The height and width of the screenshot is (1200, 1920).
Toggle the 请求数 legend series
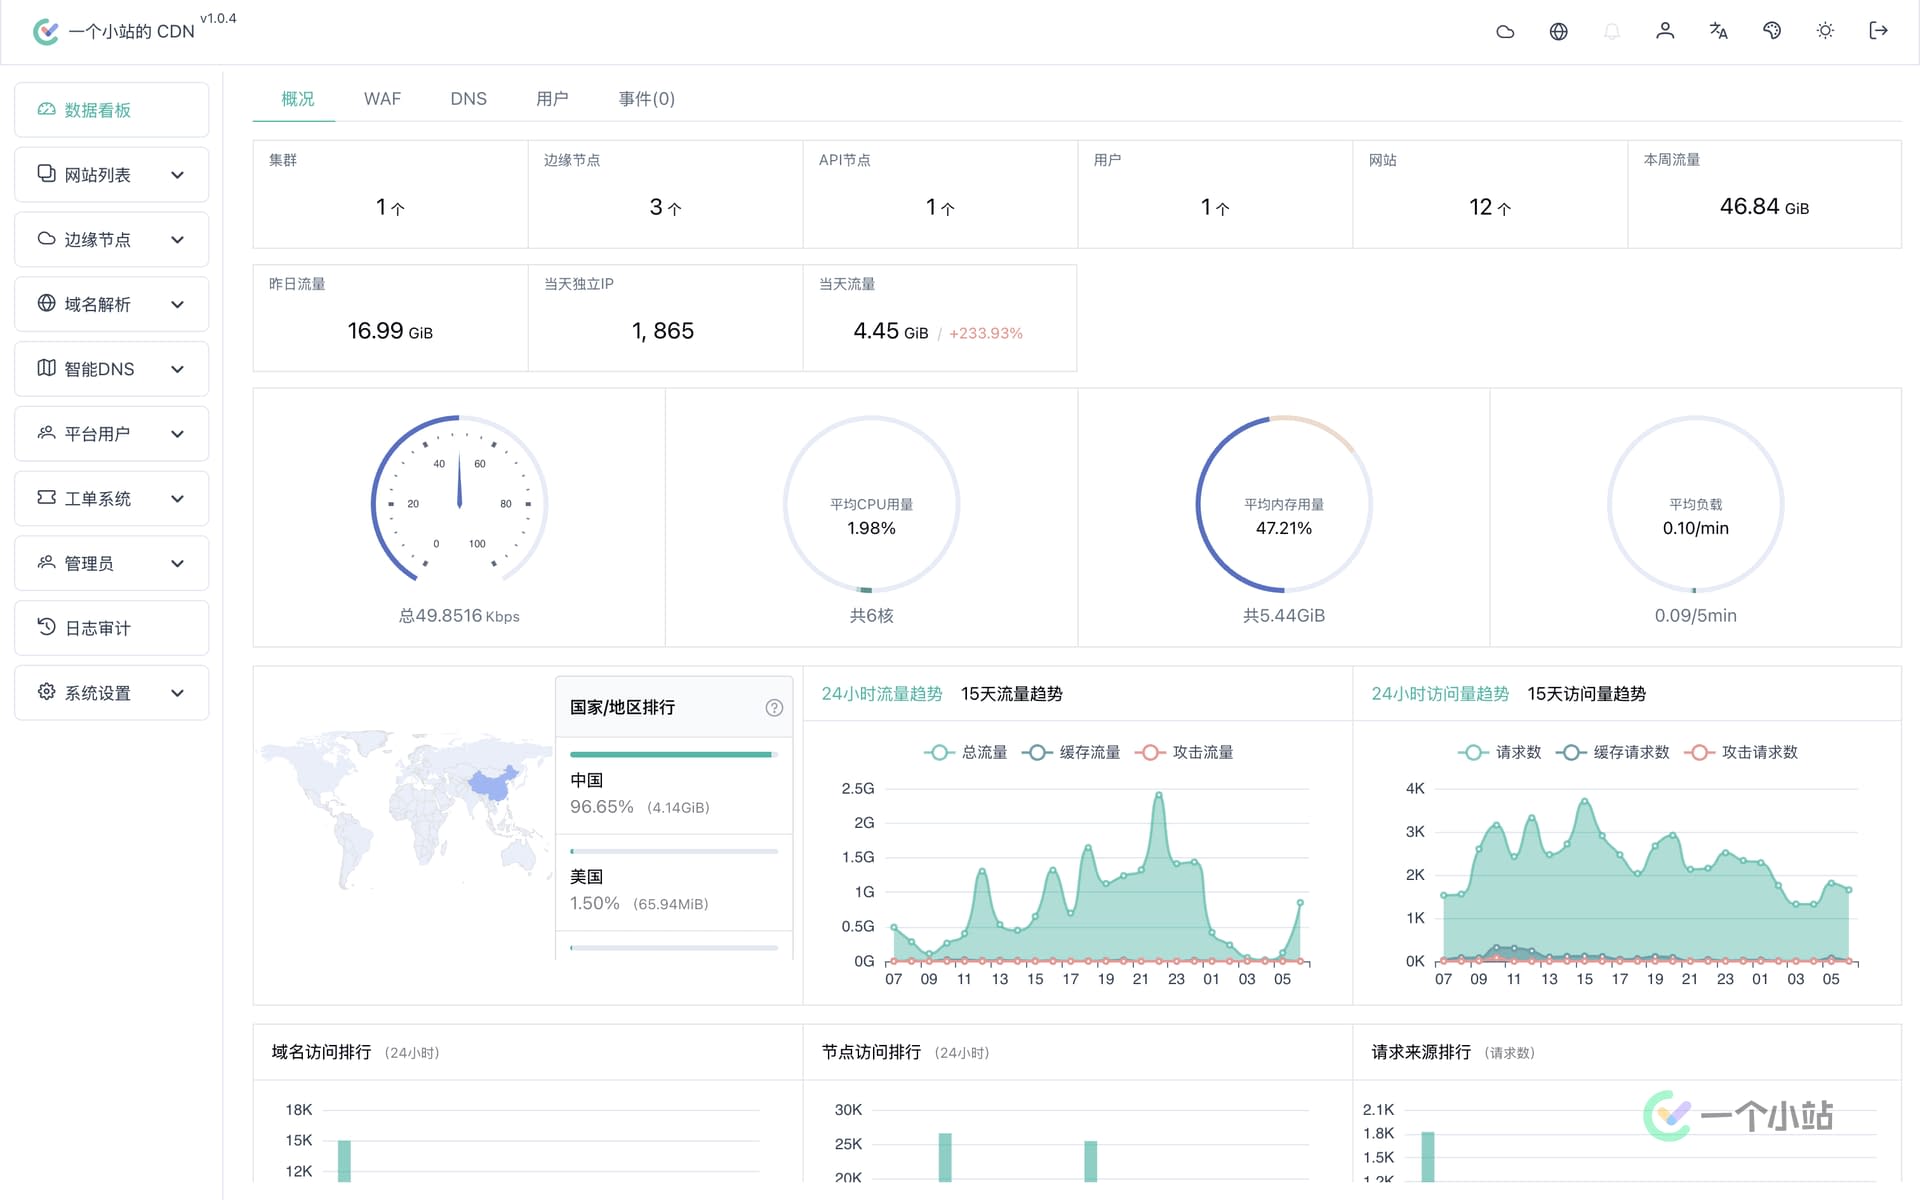(1500, 752)
